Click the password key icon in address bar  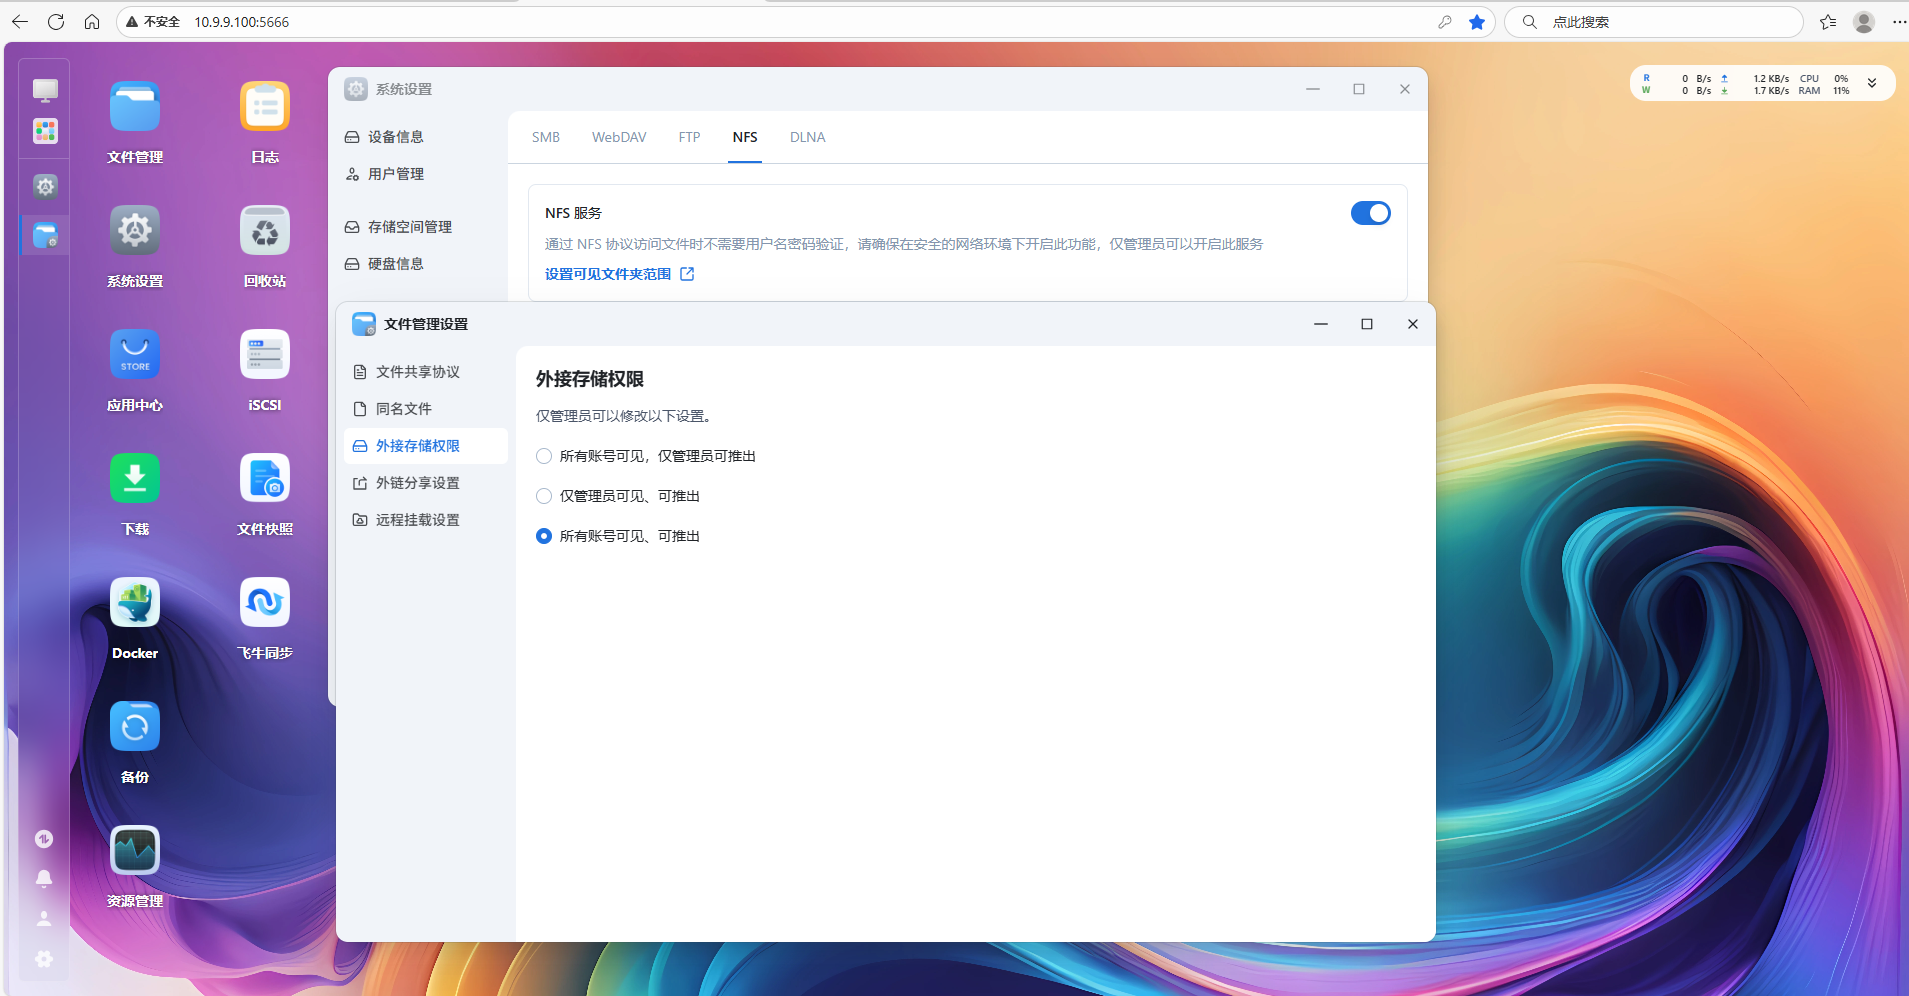tap(1445, 22)
